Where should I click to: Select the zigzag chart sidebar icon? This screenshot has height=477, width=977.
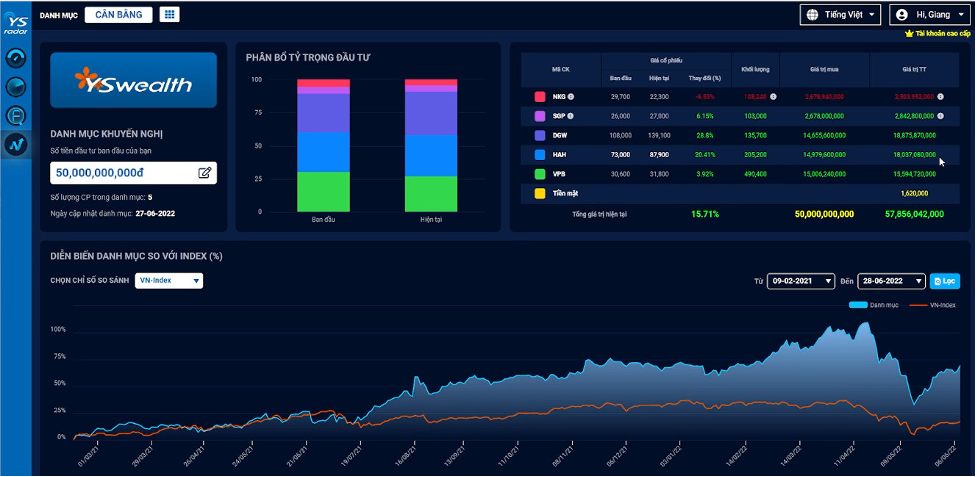[x=16, y=144]
